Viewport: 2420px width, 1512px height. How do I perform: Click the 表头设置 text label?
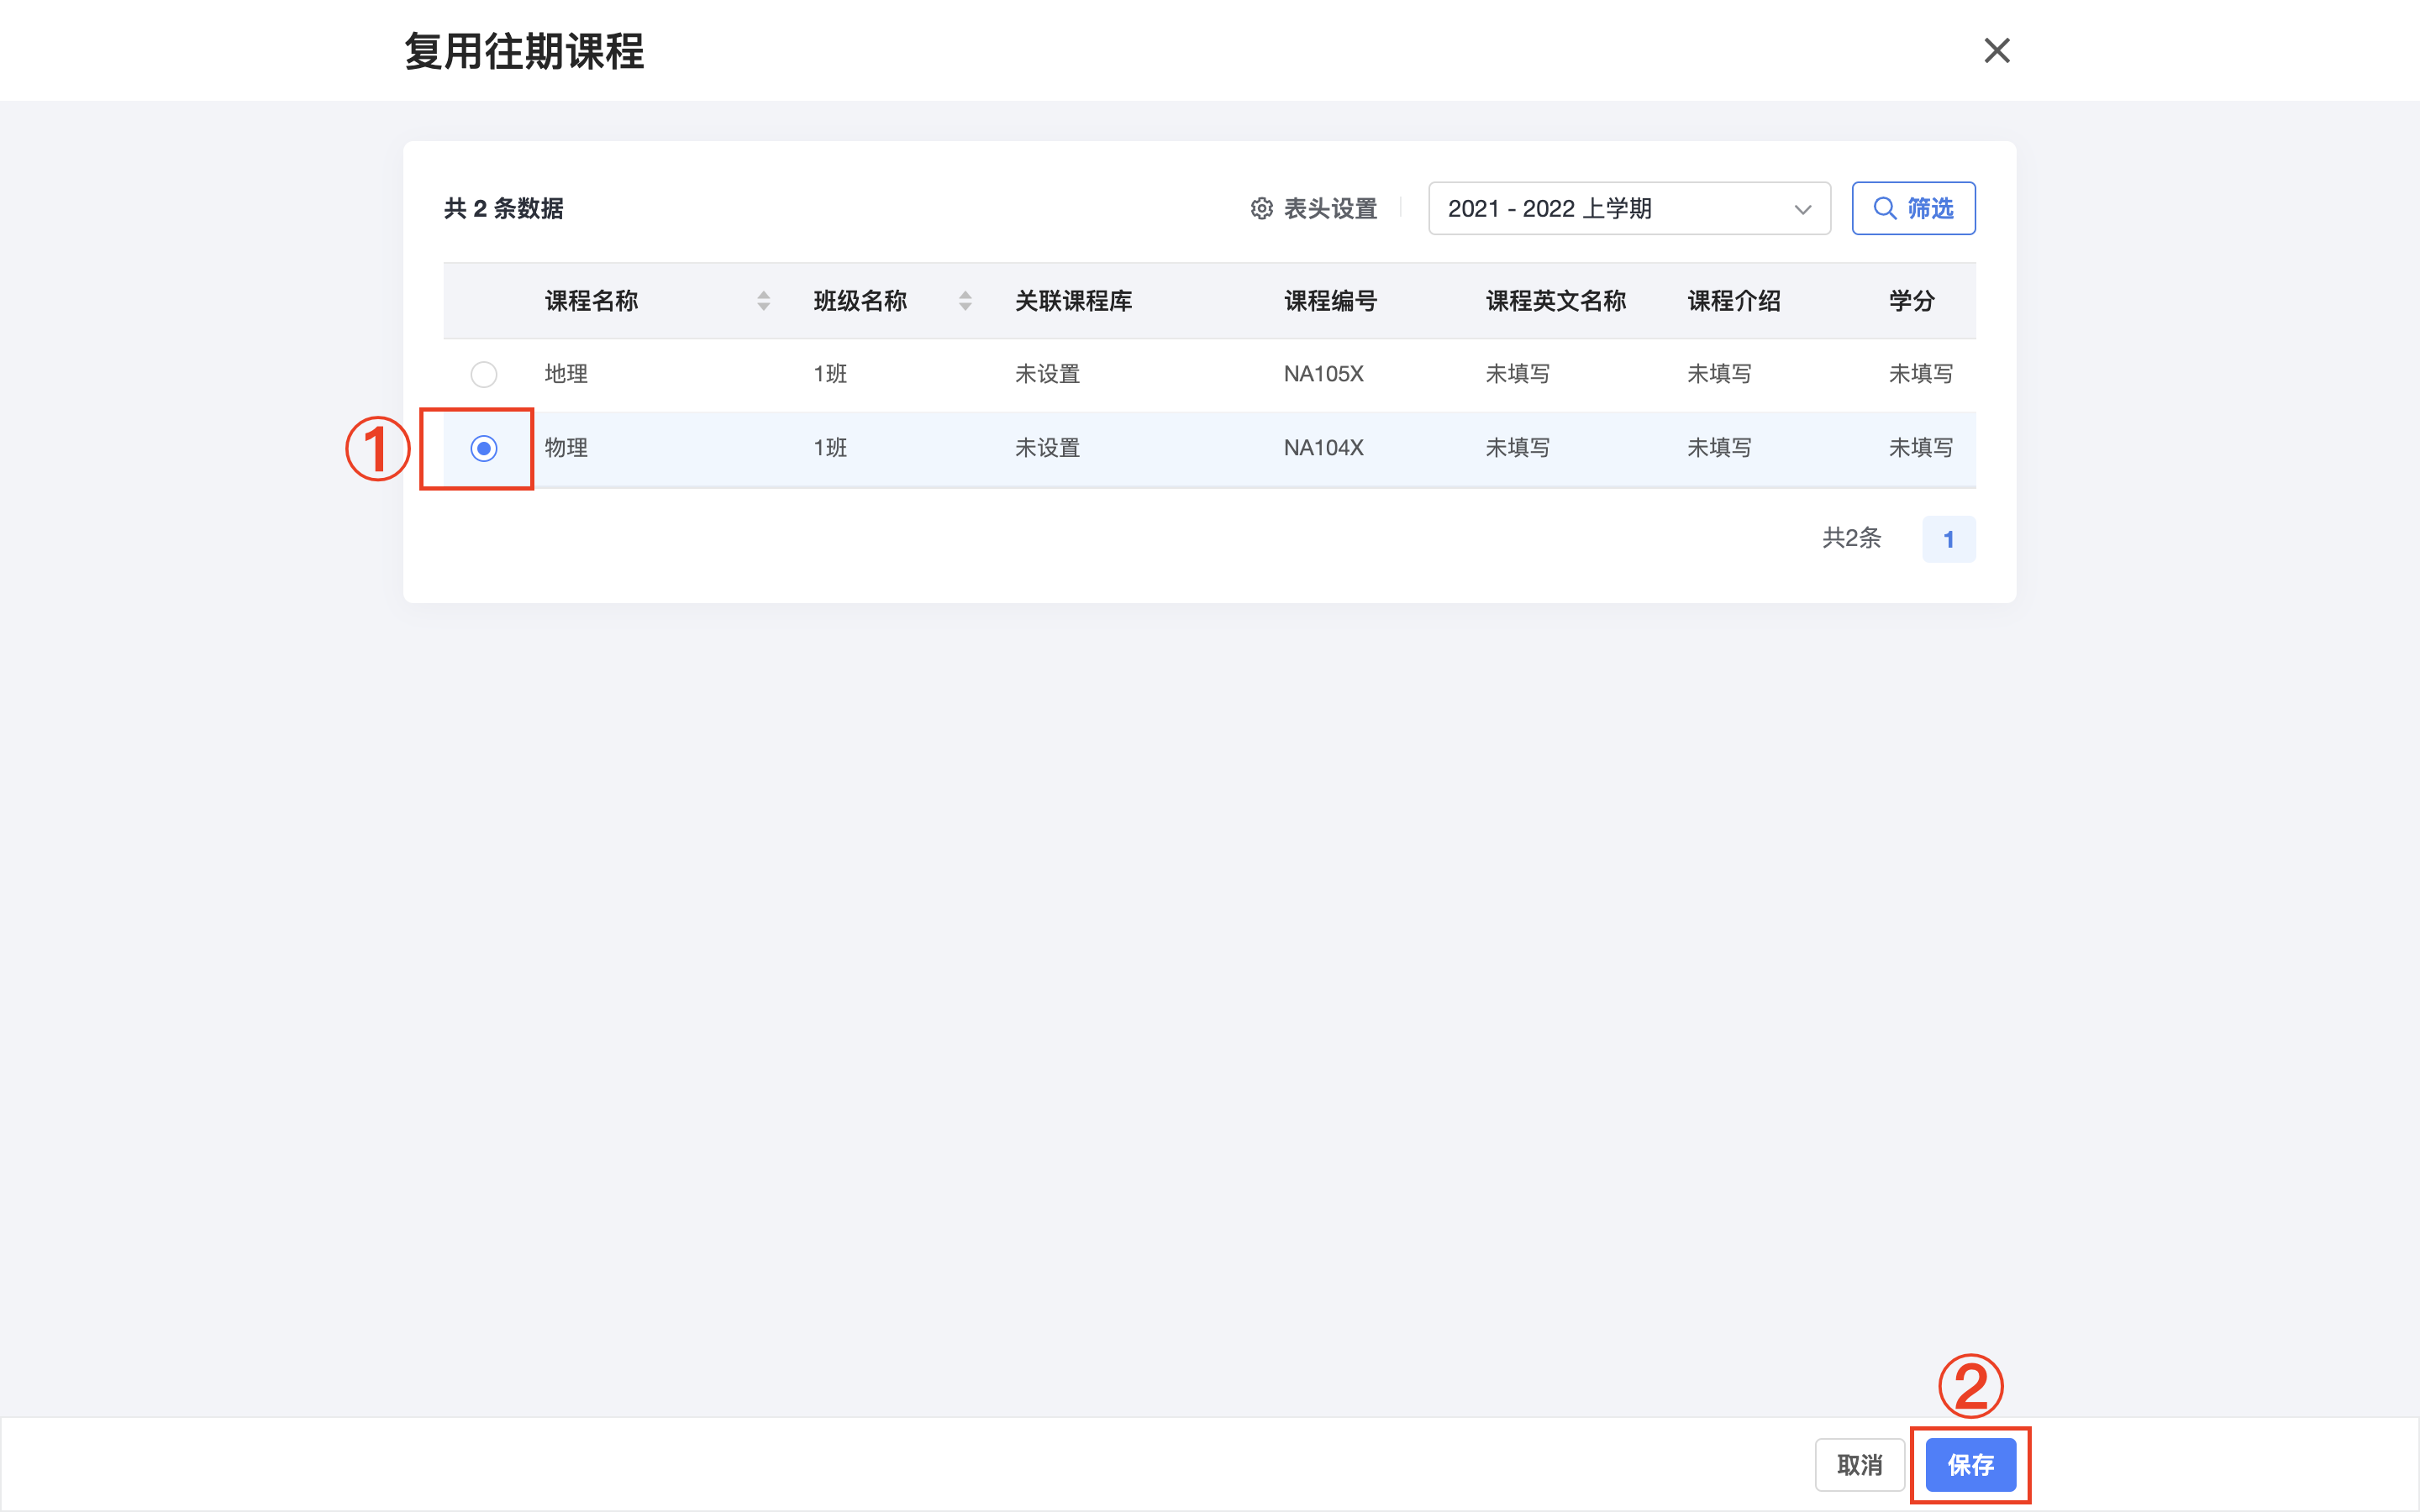click(x=1330, y=208)
